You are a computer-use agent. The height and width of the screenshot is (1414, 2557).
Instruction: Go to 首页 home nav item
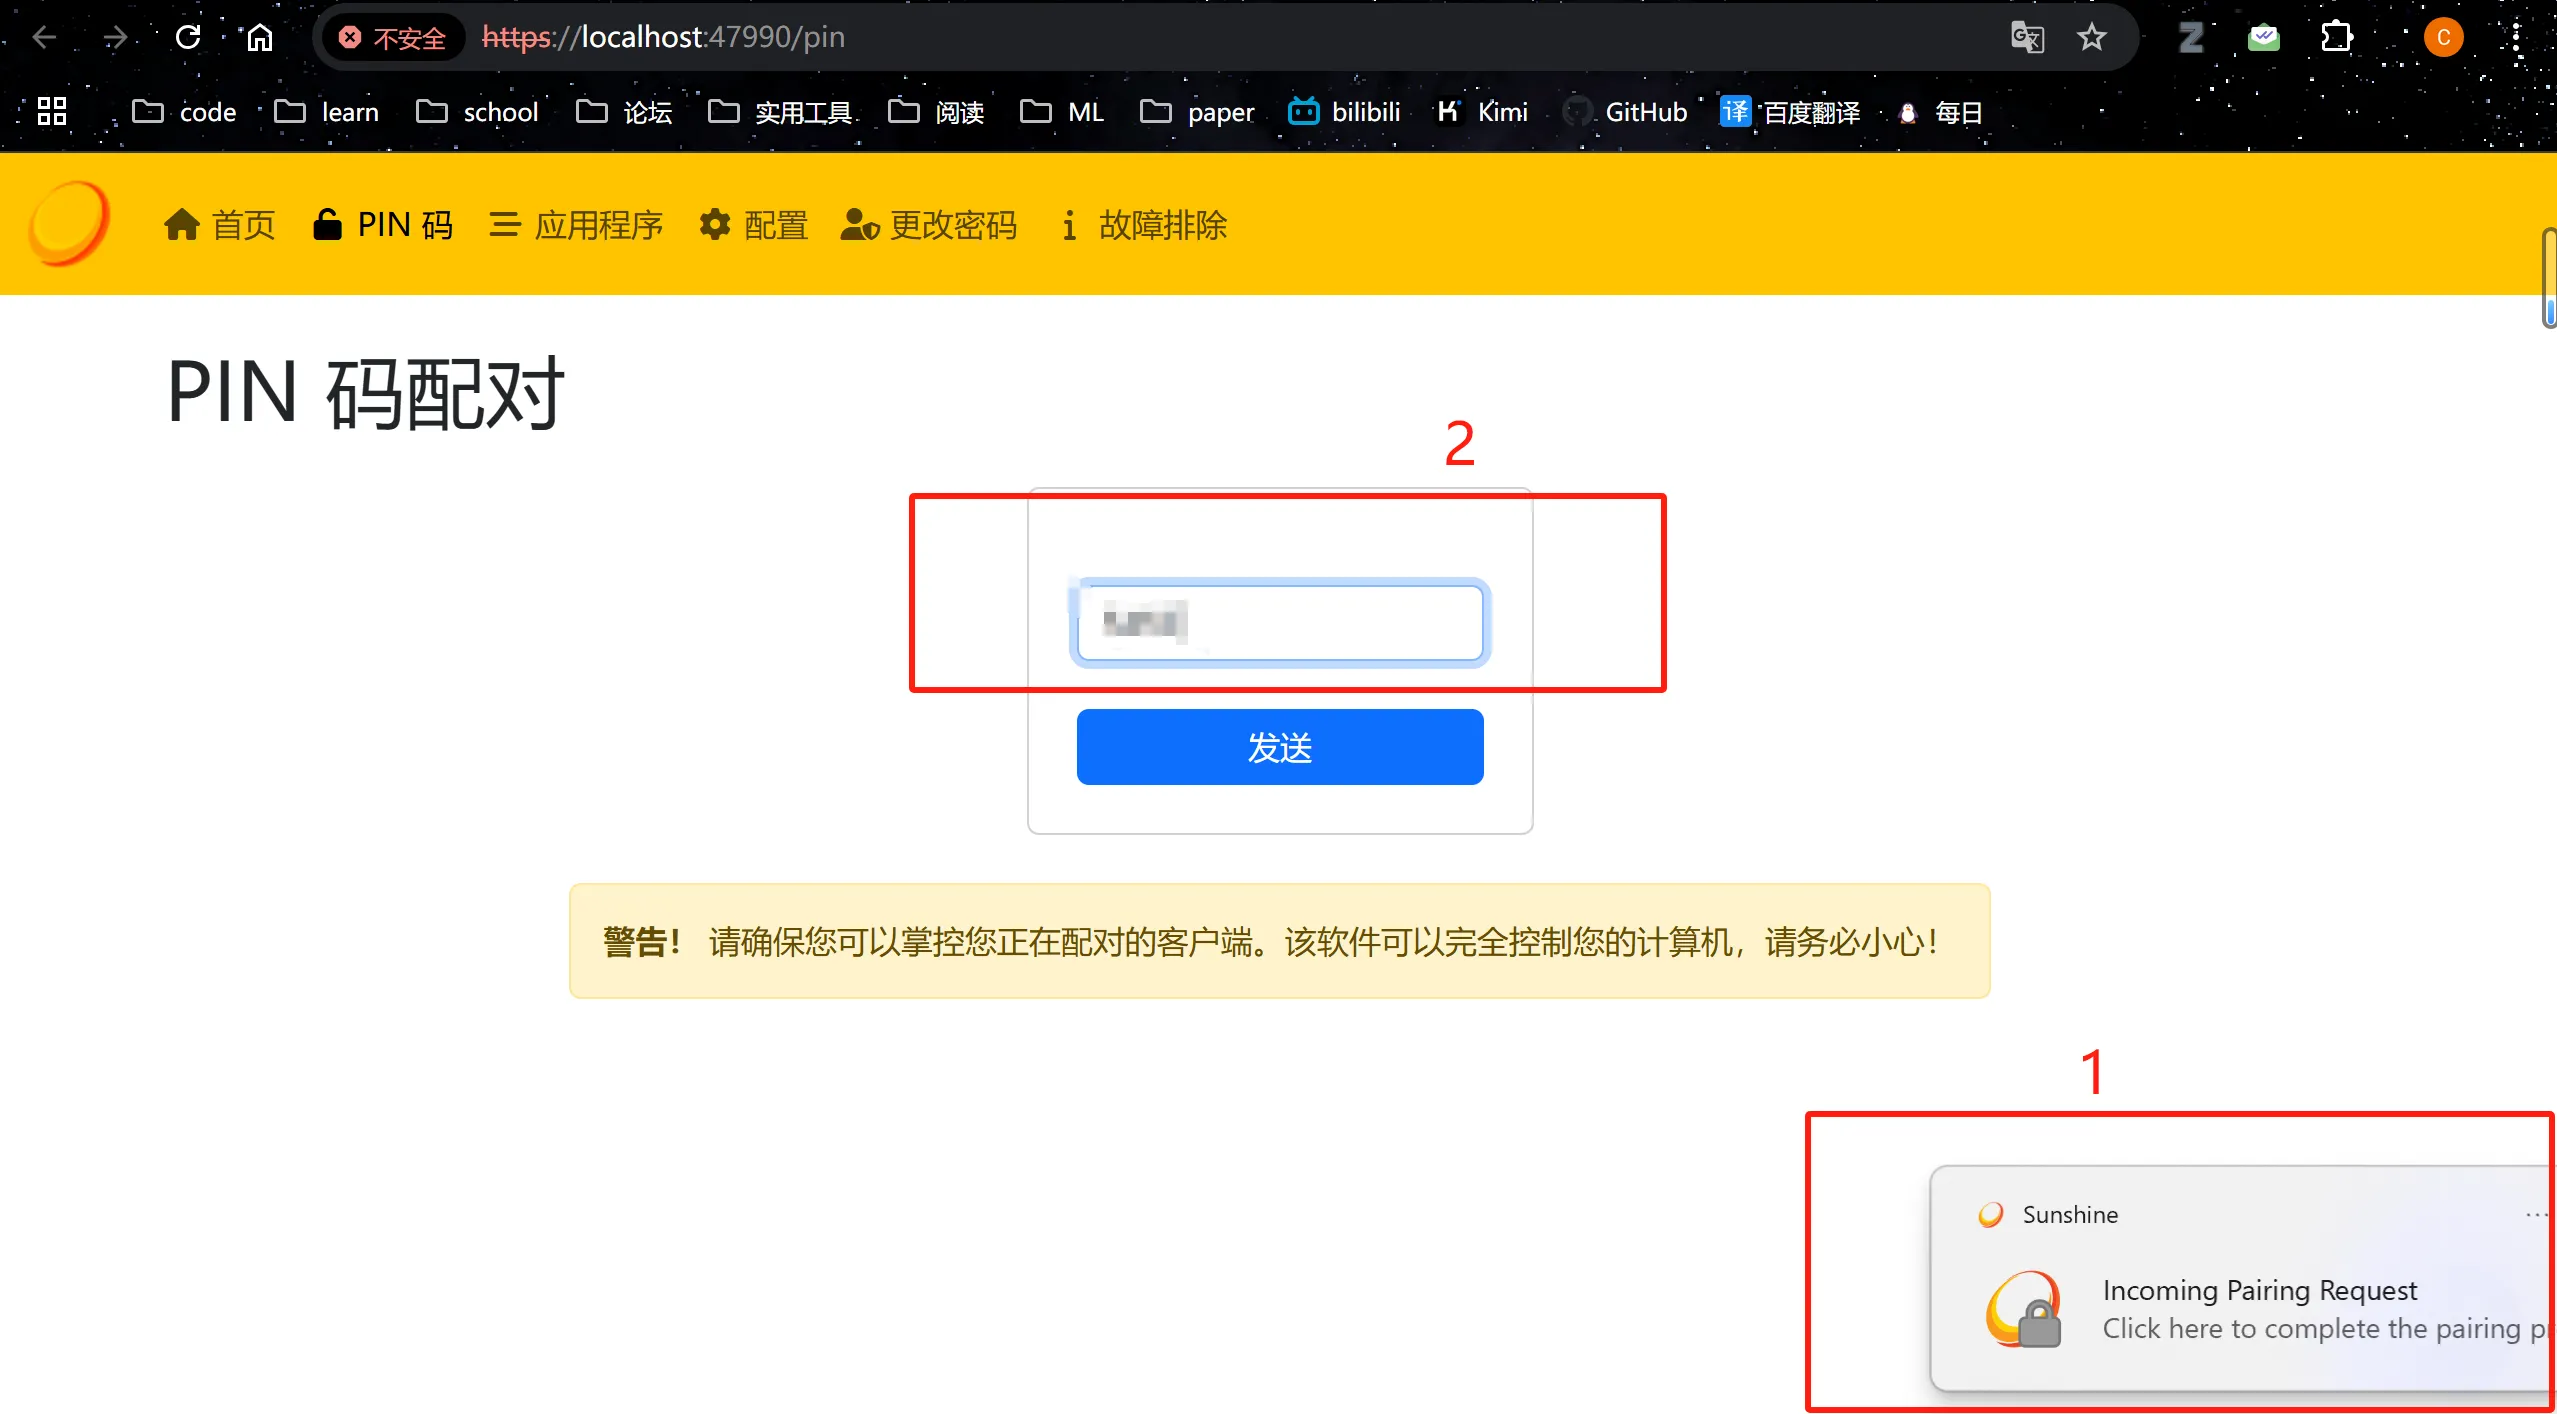click(x=219, y=225)
